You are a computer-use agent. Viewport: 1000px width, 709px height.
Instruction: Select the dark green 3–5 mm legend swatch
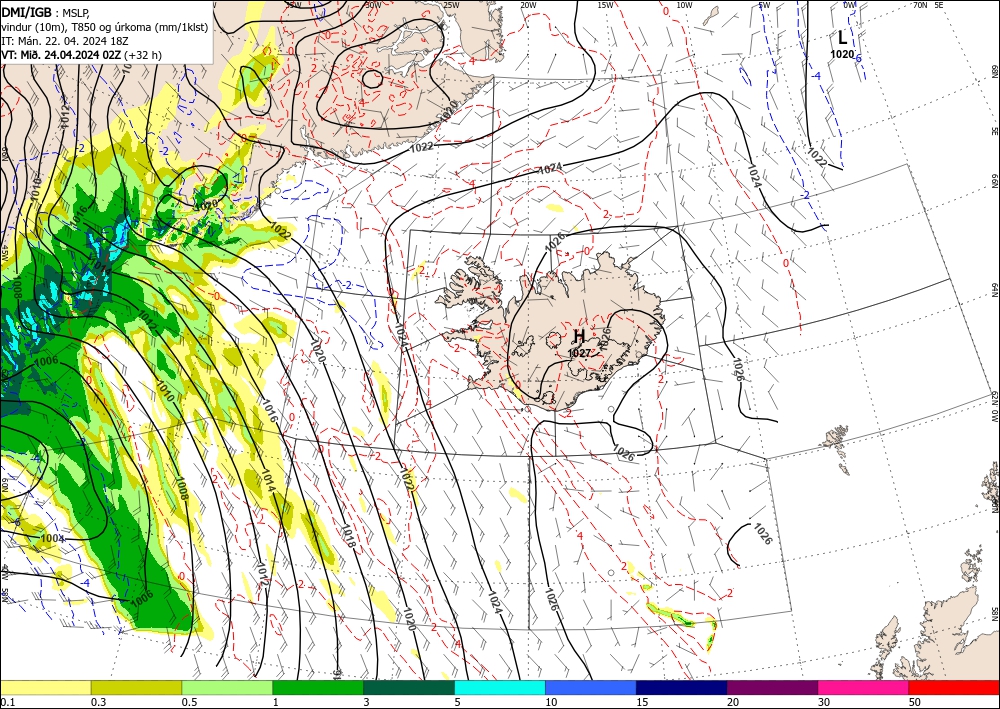click(x=409, y=687)
